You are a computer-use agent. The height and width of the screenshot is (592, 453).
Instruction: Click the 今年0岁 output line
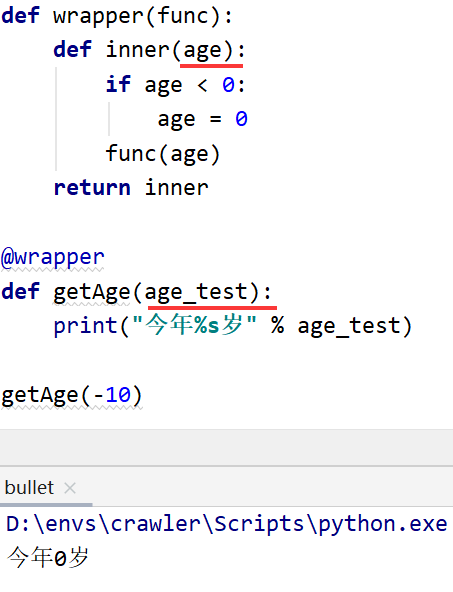tap(48, 557)
